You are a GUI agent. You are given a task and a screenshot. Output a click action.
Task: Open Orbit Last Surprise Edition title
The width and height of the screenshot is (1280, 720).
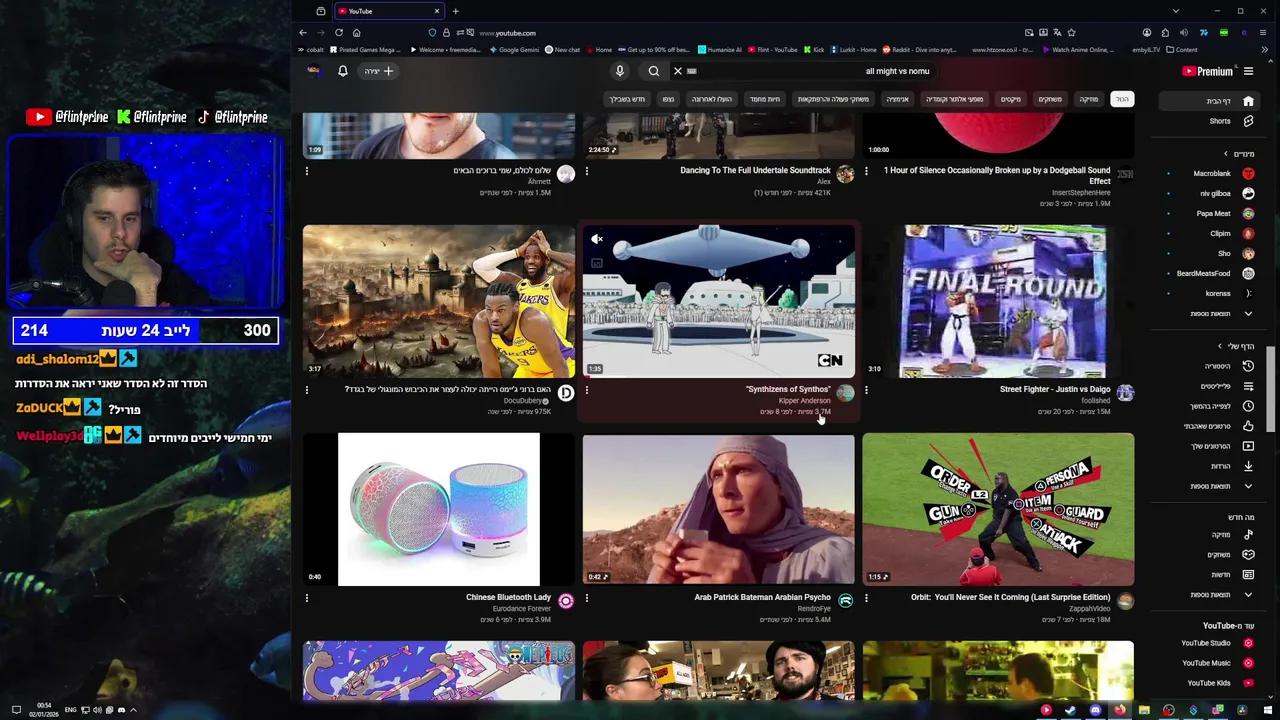pos(1010,597)
